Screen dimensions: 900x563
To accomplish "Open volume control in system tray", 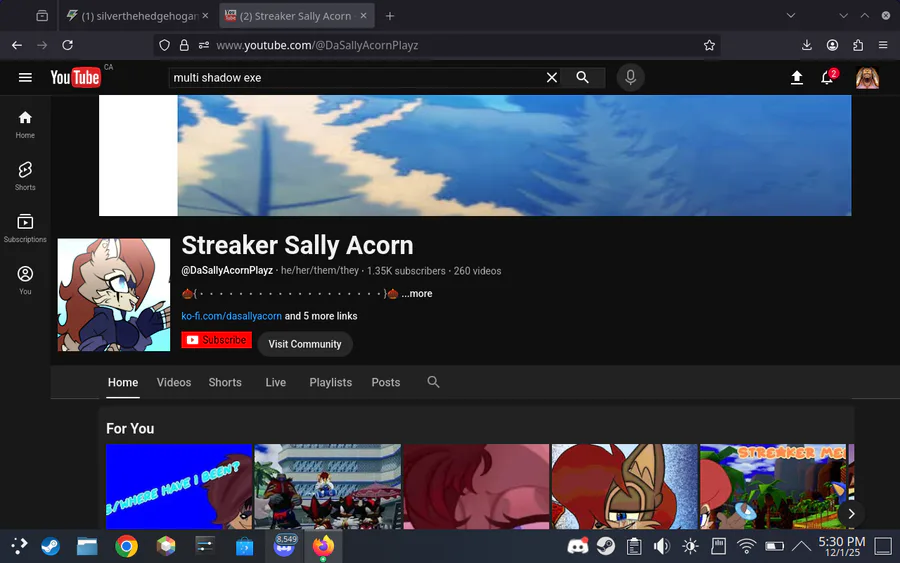I will pyautogui.click(x=661, y=546).
